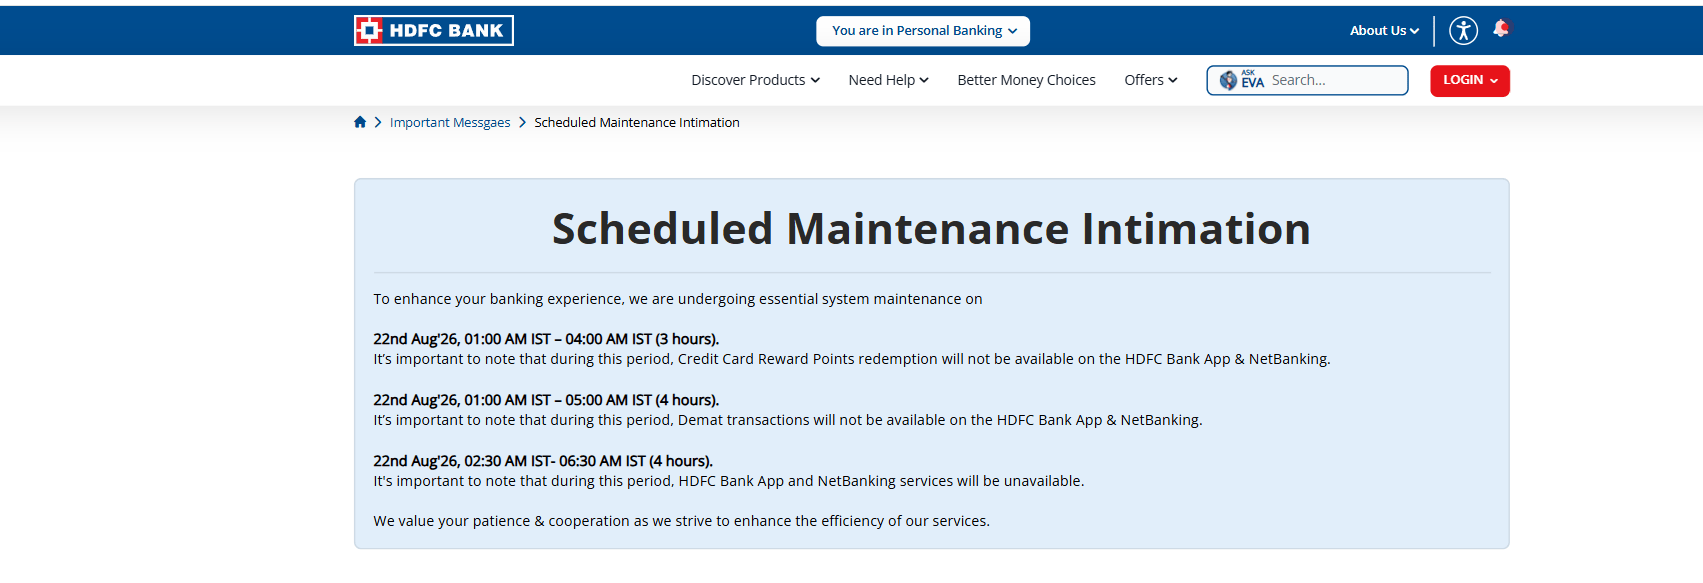The width and height of the screenshot is (1703, 583).
Task: Expand the About Us menu
Action: tap(1384, 31)
